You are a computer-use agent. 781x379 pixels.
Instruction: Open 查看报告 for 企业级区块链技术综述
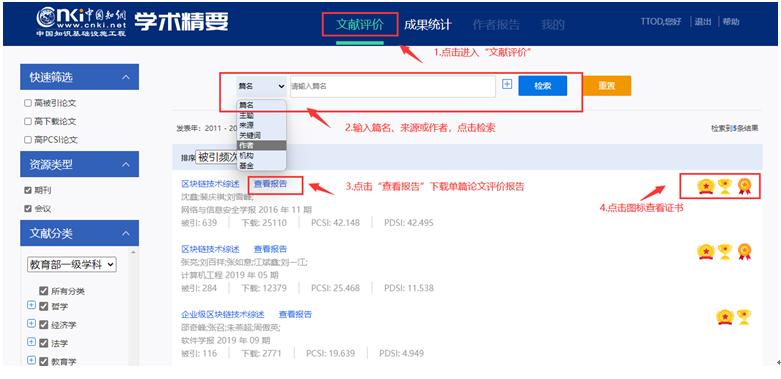tap(295, 314)
